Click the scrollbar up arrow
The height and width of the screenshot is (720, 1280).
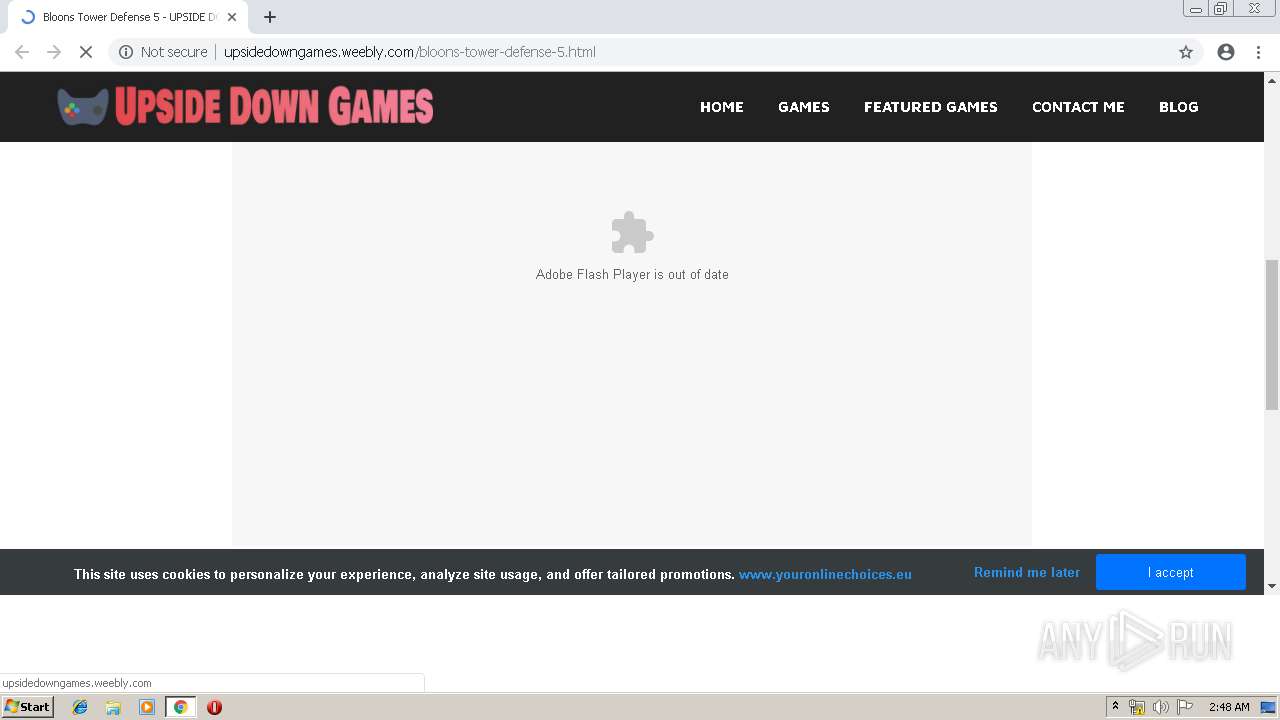tap(1272, 79)
